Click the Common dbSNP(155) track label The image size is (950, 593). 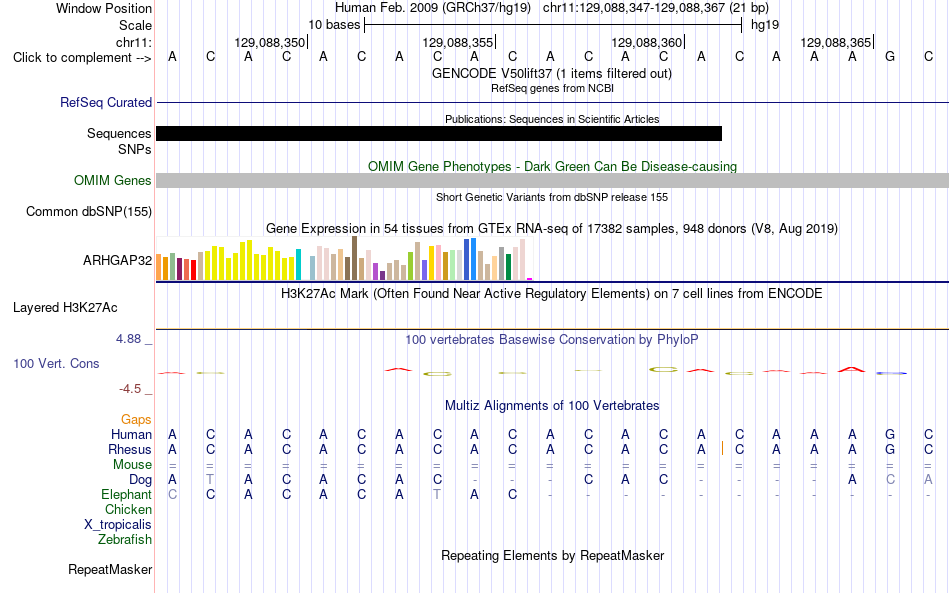tap(88, 211)
